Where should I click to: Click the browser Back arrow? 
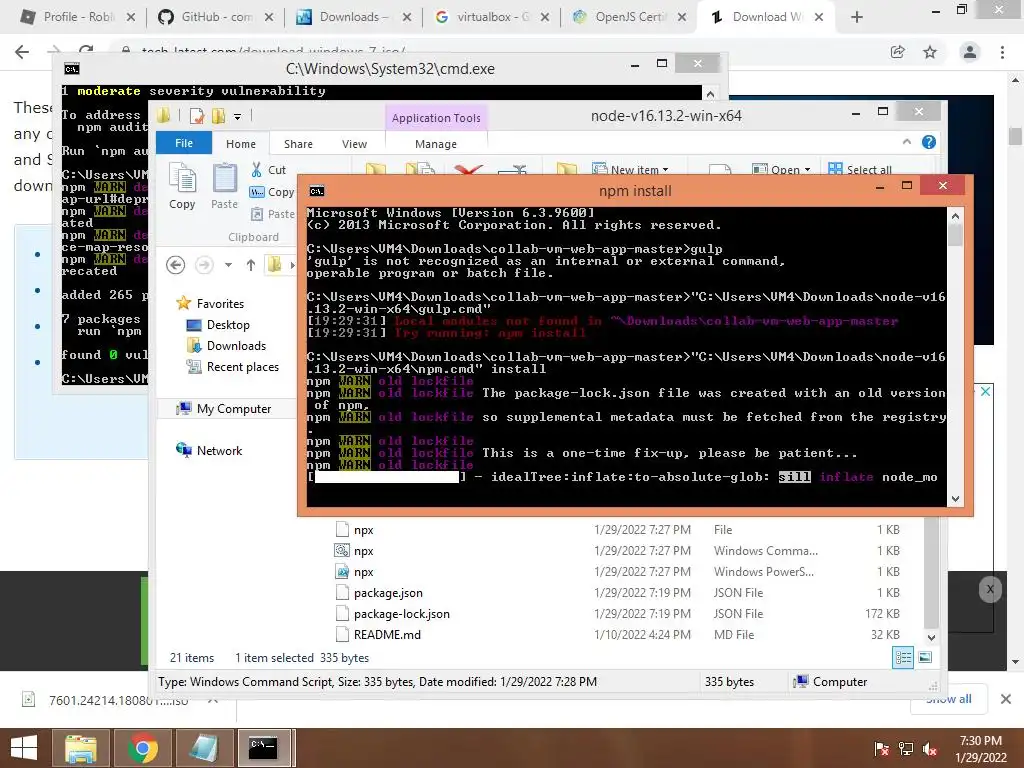(22, 52)
